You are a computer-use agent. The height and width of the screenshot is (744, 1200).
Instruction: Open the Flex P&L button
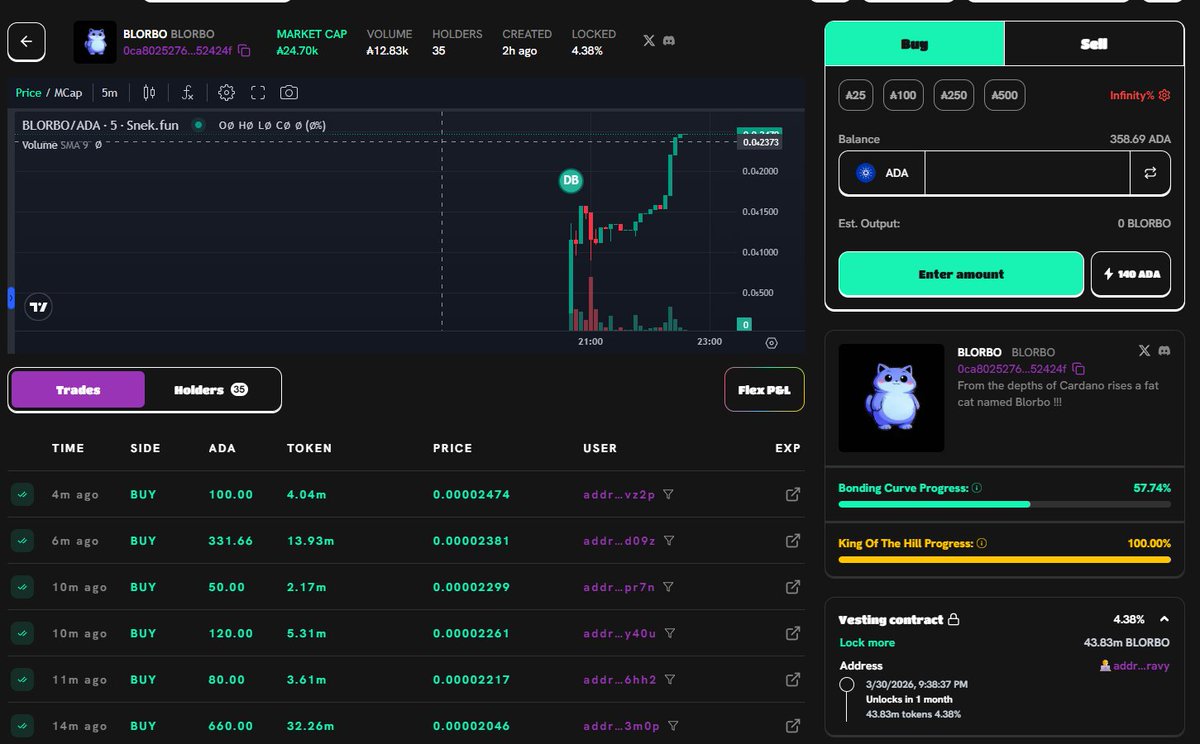tap(764, 390)
